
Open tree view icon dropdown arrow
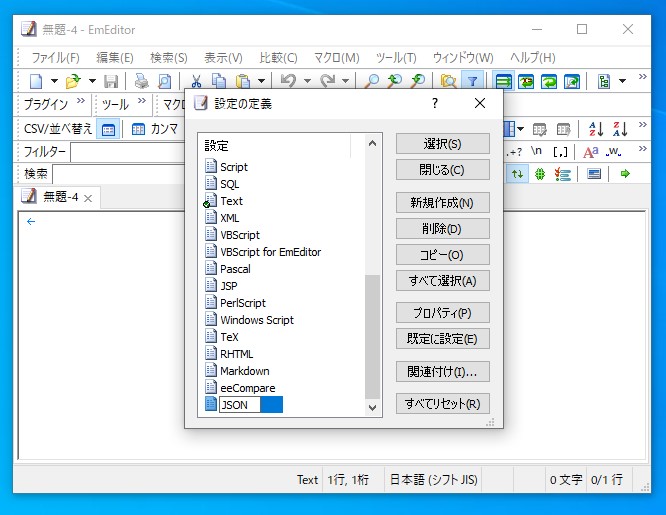click(622, 81)
